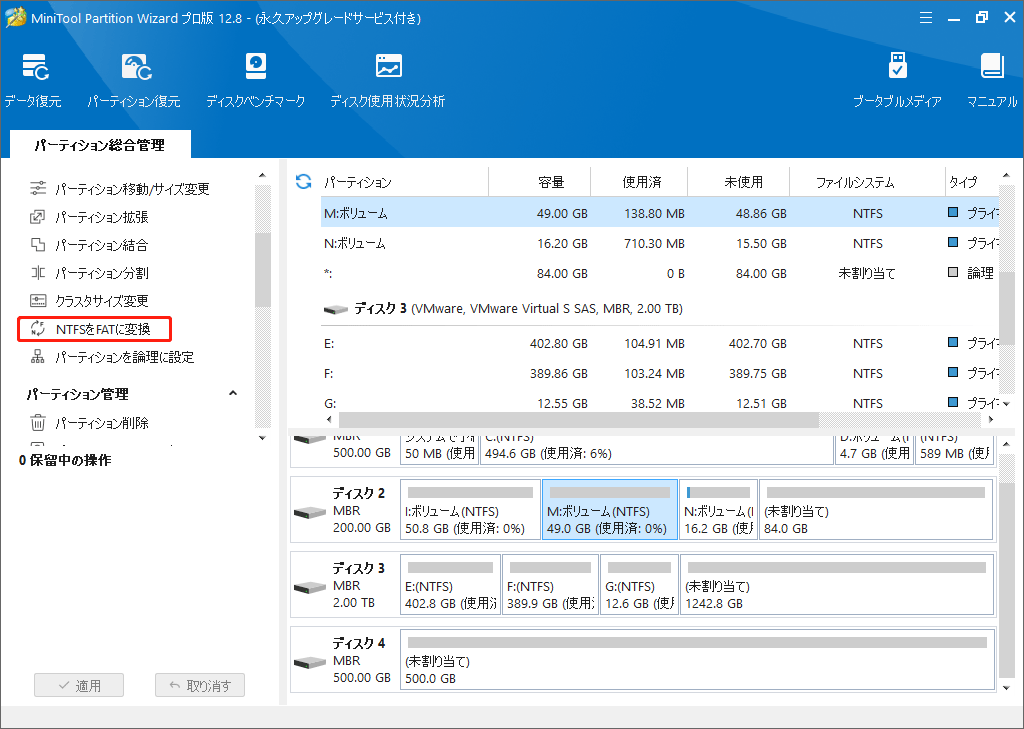The image size is (1024, 729).
Task: Click sidebar vertical scrollbar thumb
Action: point(263,270)
